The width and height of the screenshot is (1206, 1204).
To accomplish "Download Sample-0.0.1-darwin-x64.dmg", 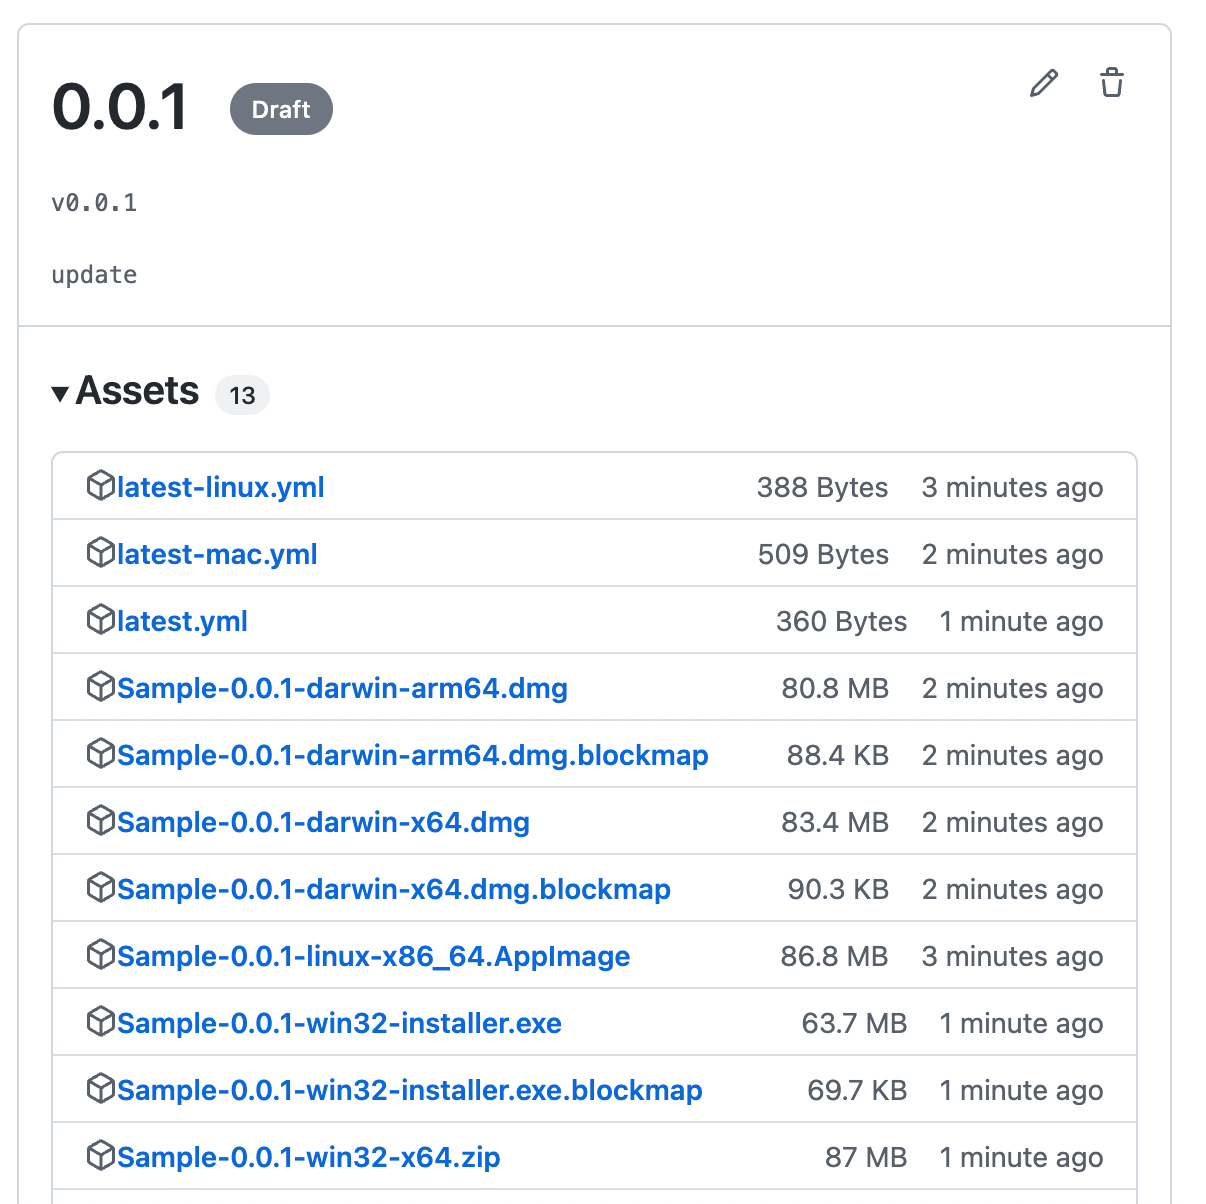I will pyautogui.click(x=323, y=821).
